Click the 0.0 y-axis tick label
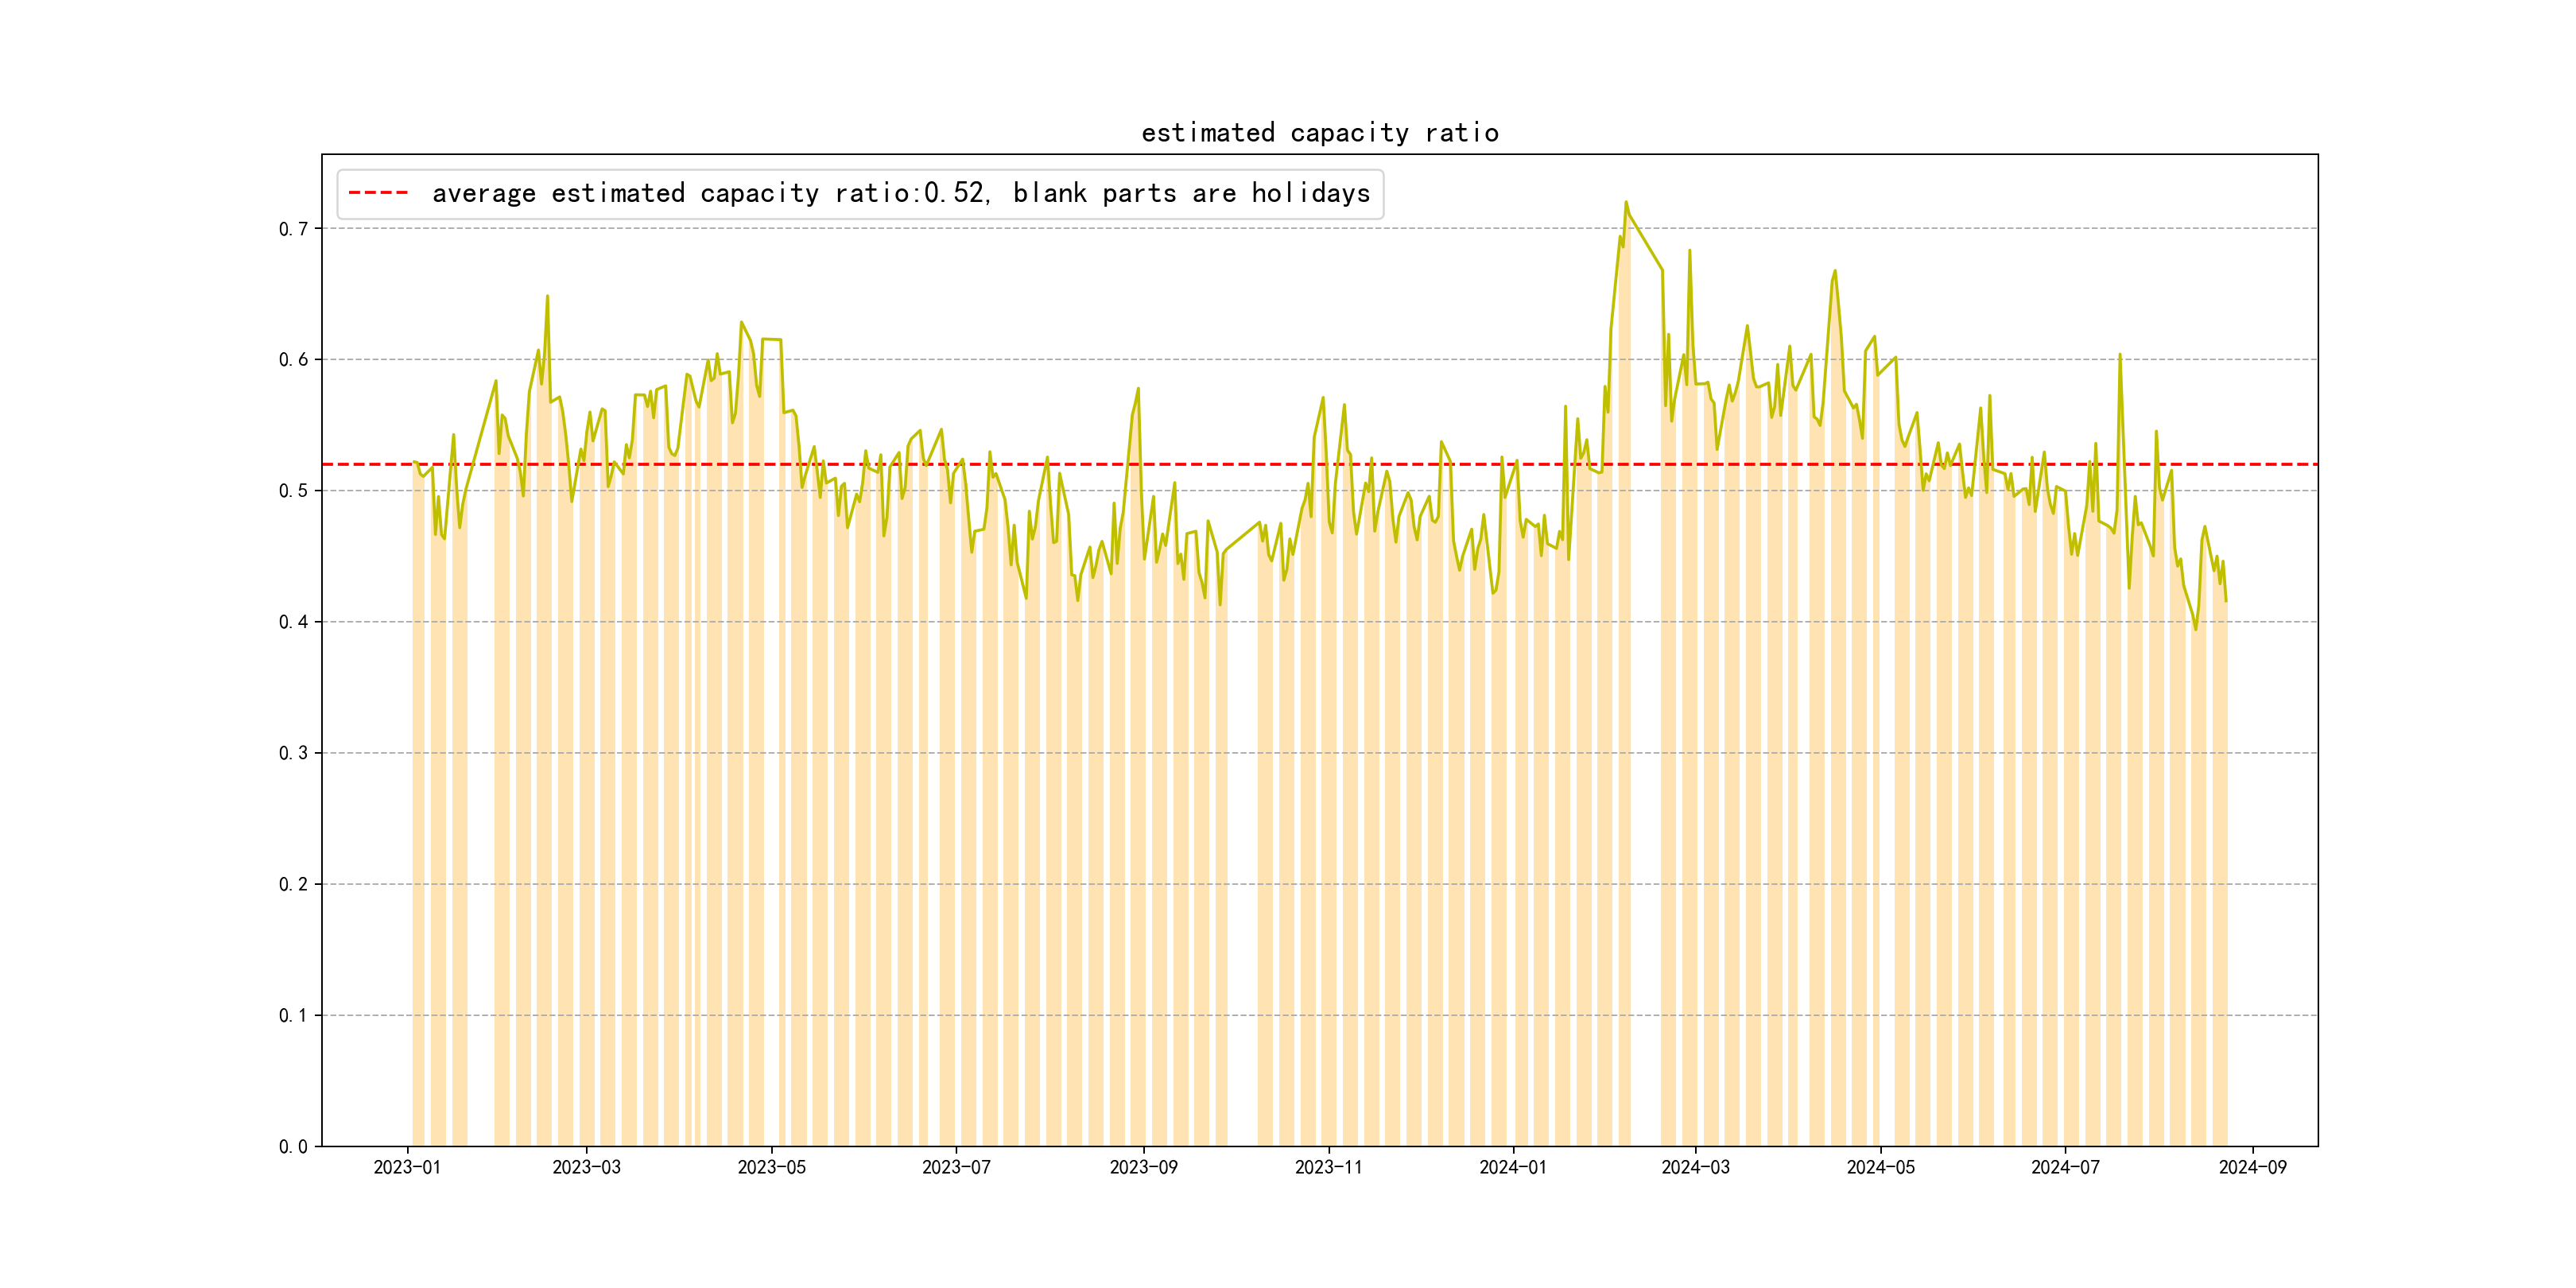This screenshot has height=1288, width=2576. [x=293, y=1147]
